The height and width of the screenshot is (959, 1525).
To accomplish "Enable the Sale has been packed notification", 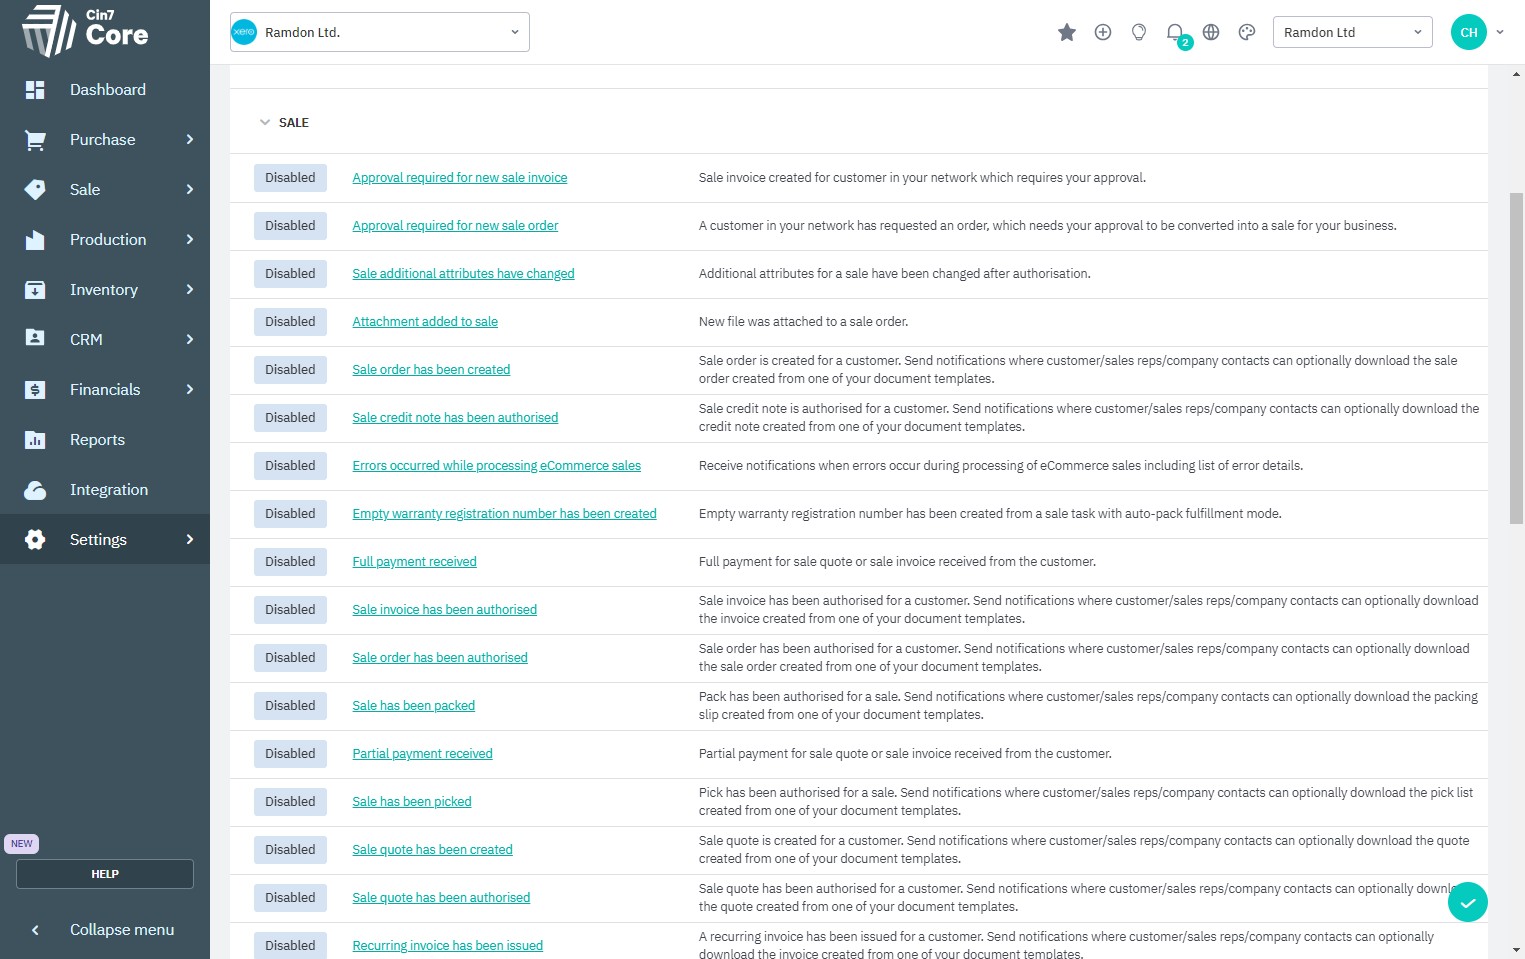I will pos(290,706).
